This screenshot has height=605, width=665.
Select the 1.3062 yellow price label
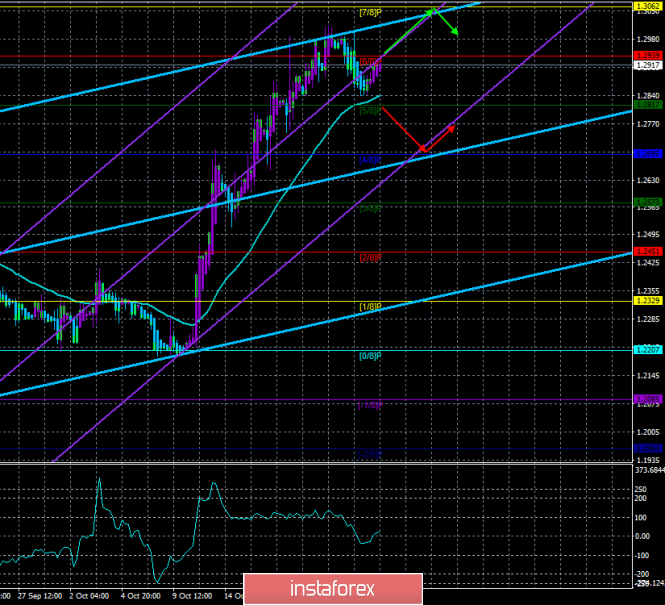coord(647,6)
